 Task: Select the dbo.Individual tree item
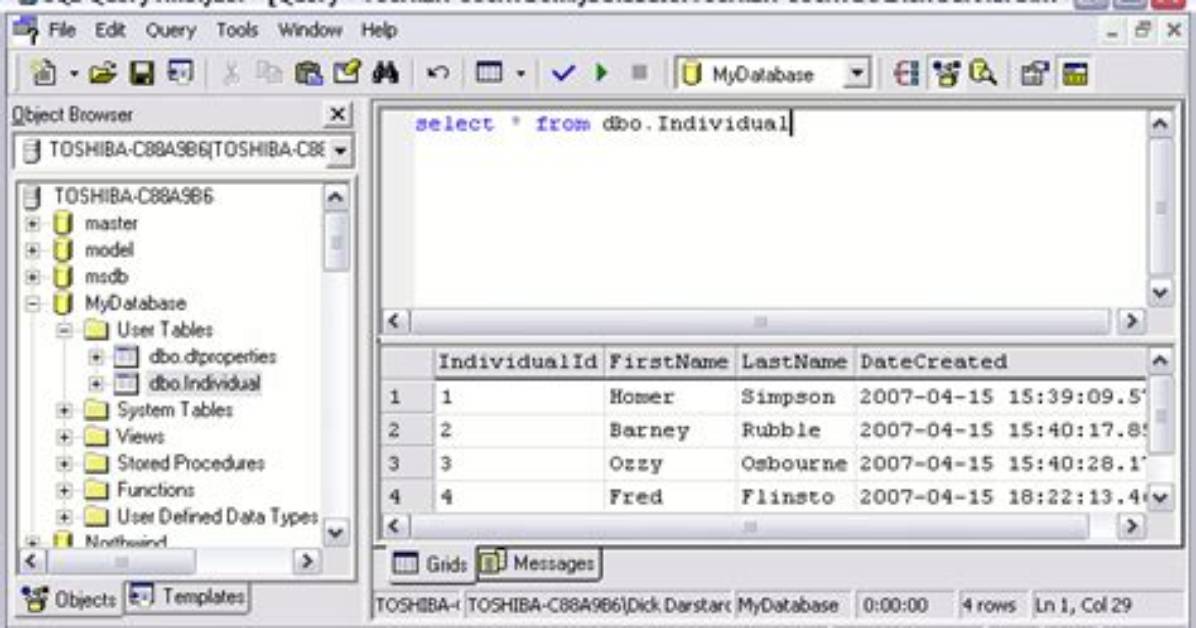pos(204,383)
